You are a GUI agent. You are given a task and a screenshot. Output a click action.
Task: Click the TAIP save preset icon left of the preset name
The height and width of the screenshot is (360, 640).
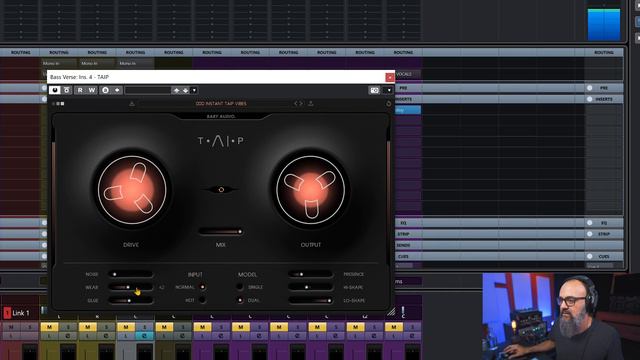tap(132, 104)
